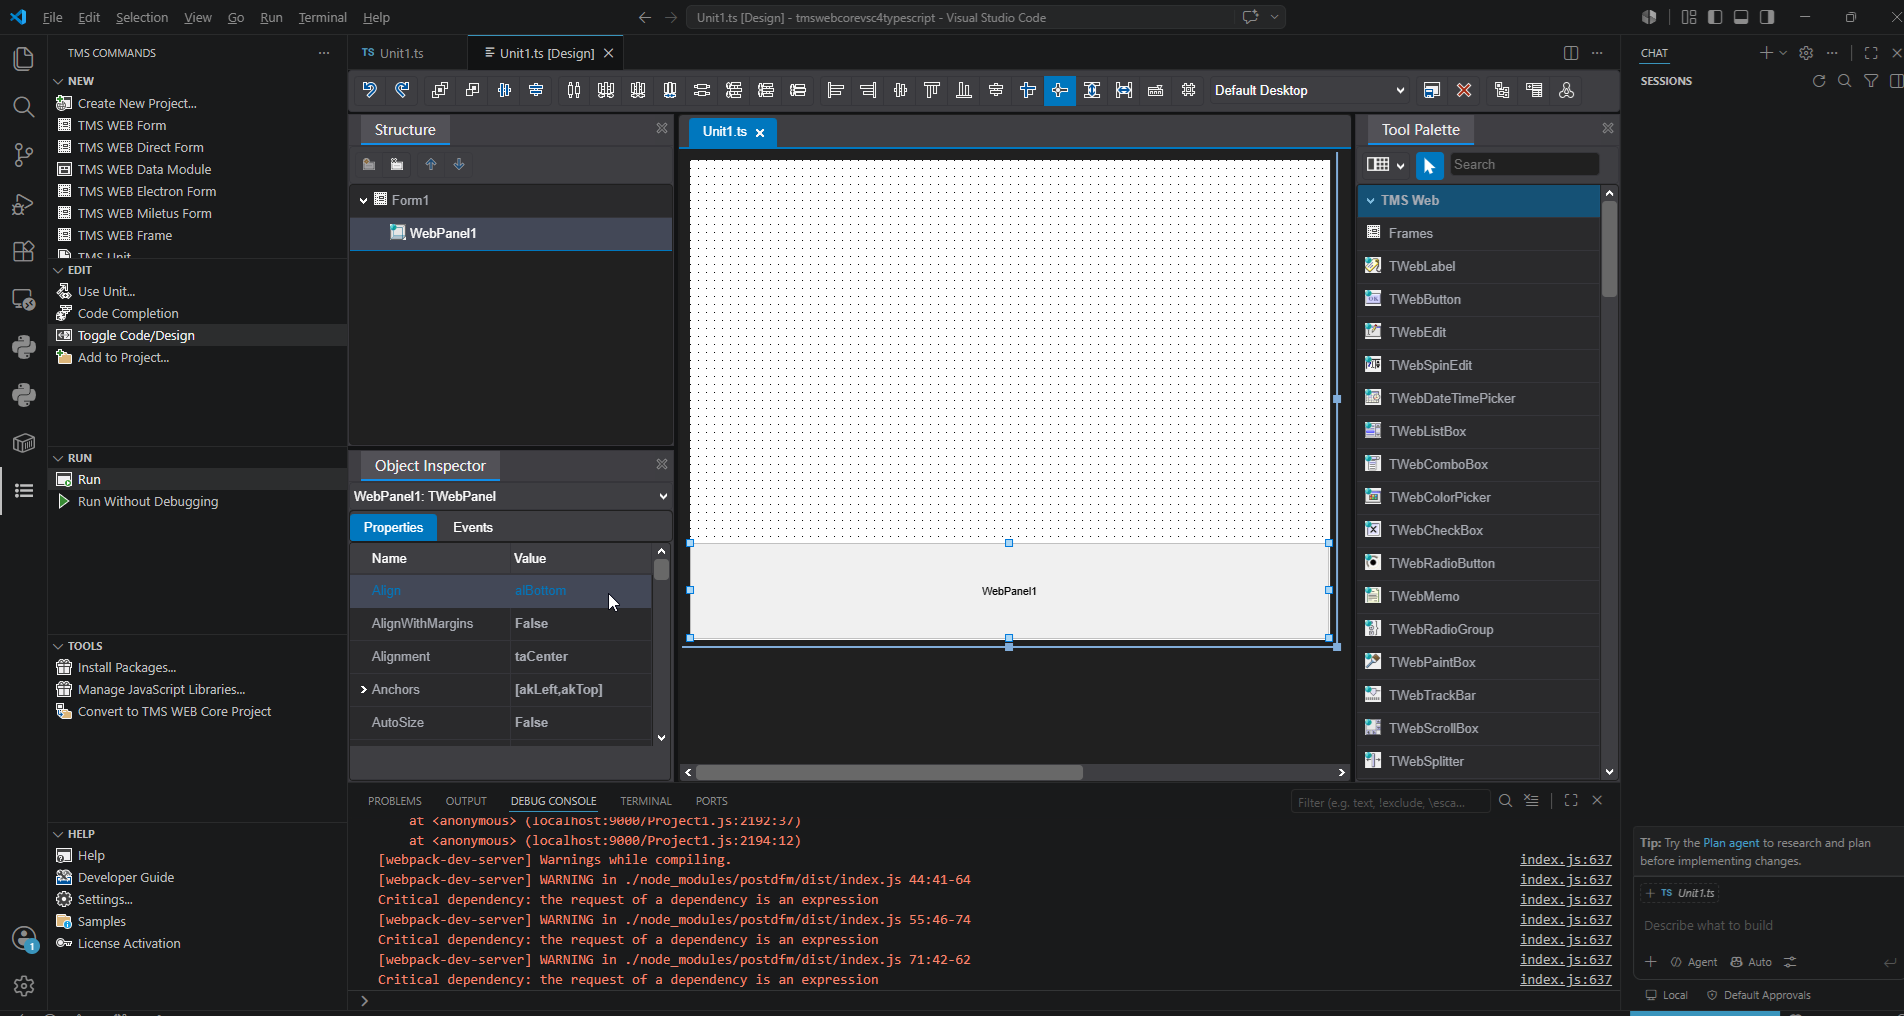This screenshot has width=1904, height=1016.
Task: Toggle Debug Console maximize panel size
Action: [1571, 800]
